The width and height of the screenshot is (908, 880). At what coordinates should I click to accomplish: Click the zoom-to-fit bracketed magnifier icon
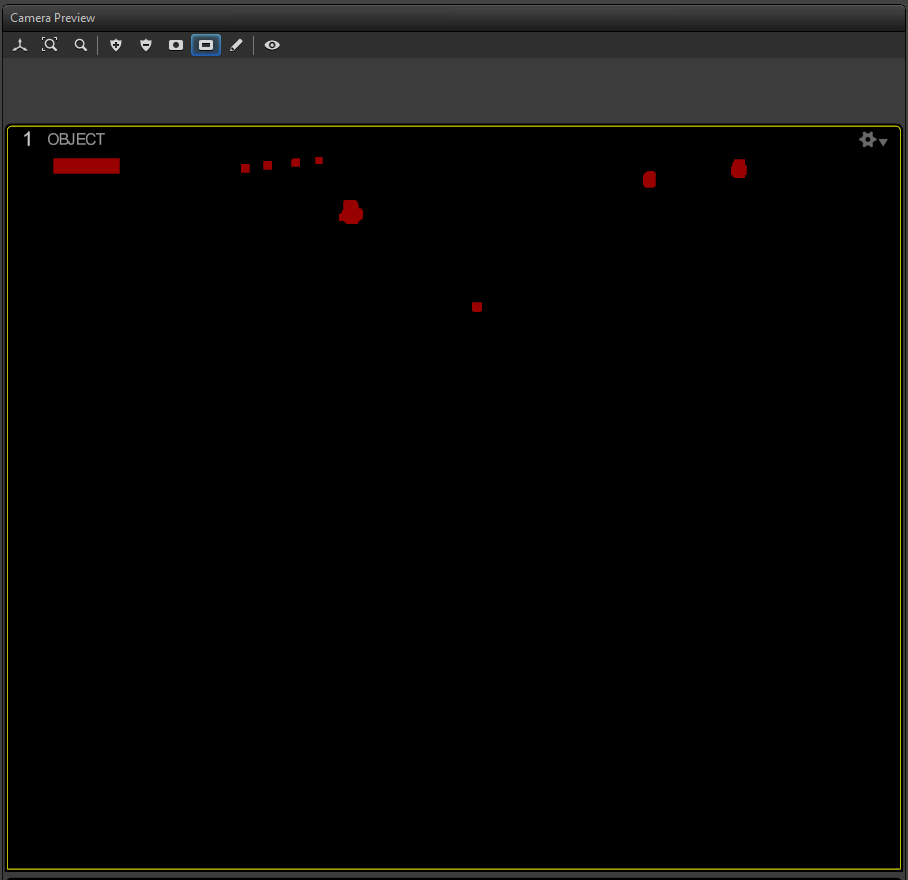(50, 45)
